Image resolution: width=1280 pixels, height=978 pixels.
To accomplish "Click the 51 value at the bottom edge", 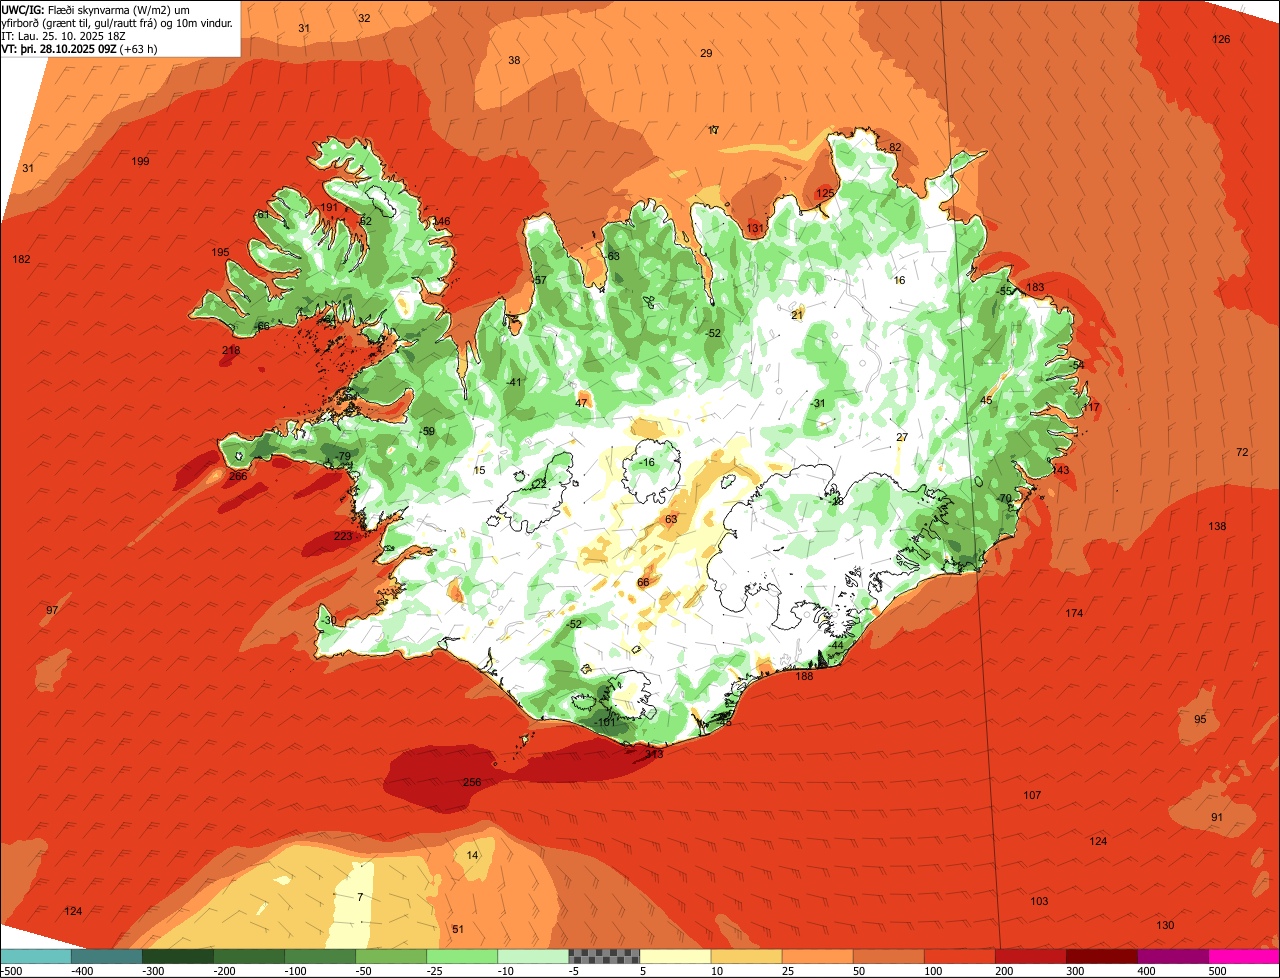I will [458, 929].
